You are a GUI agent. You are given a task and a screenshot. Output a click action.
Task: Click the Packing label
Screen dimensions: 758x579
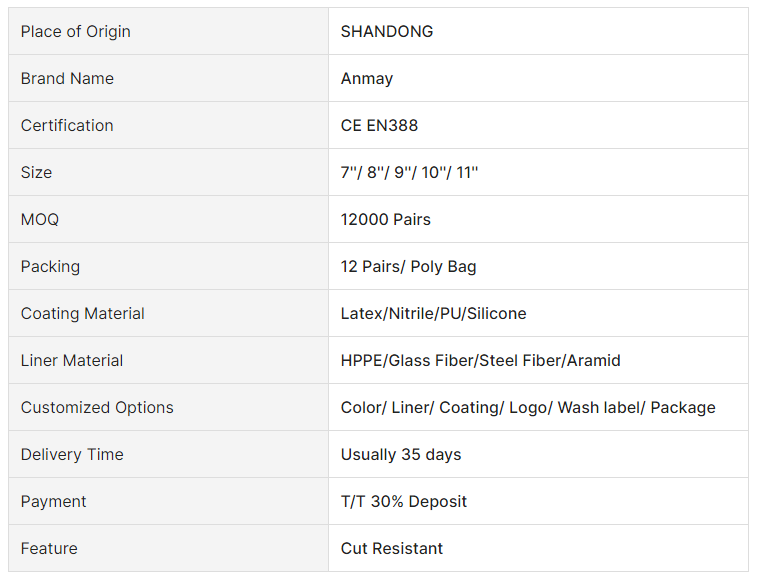(x=50, y=267)
